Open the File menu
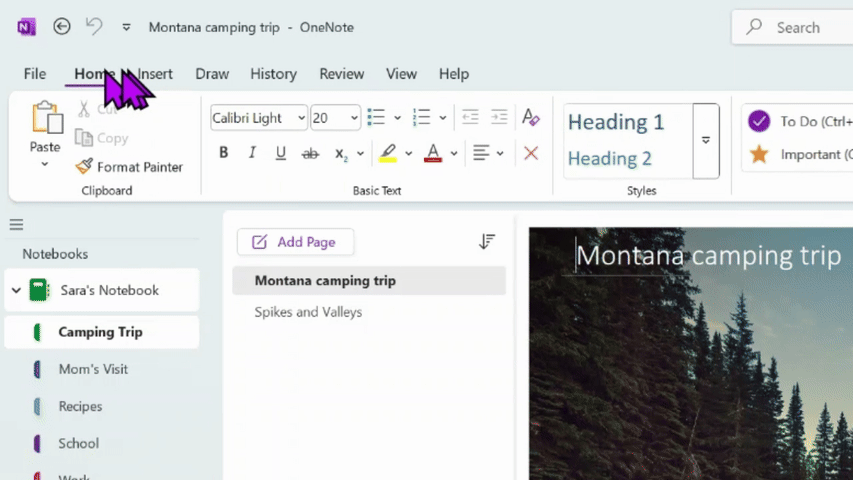Image resolution: width=853 pixels, height=480 pixels. (x=35, y=73)
